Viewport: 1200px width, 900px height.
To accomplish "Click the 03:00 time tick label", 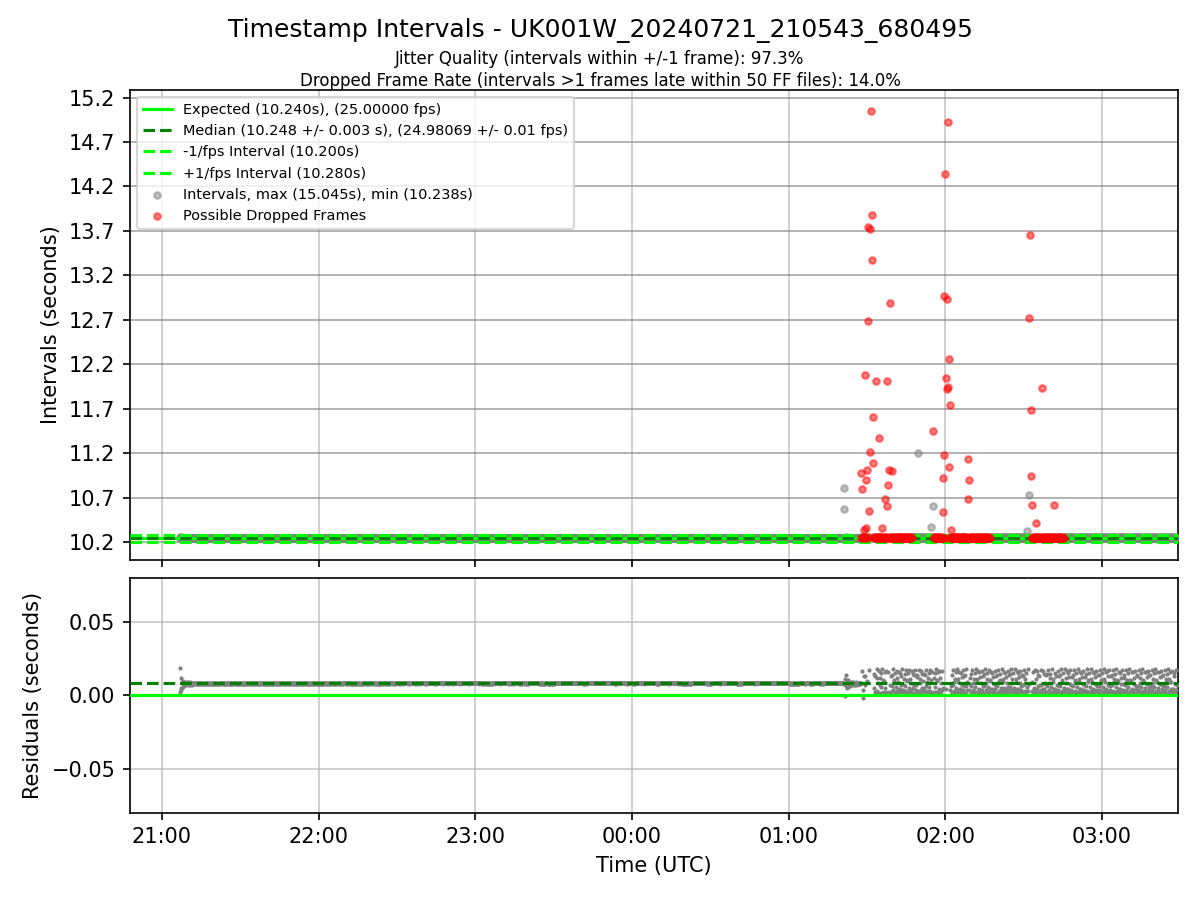I will [1102, 836].
